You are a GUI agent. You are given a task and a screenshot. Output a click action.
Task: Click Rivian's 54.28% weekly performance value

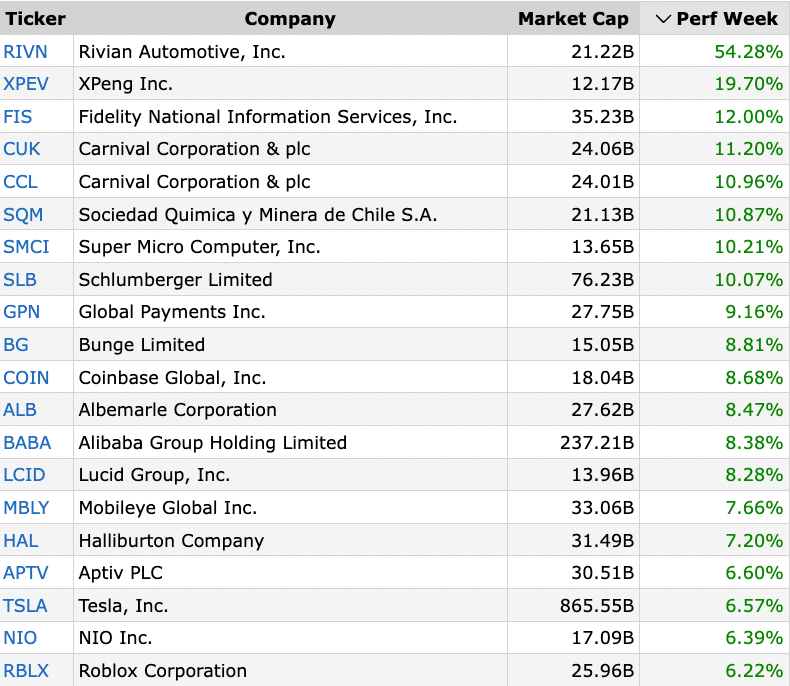pos(748,52)
